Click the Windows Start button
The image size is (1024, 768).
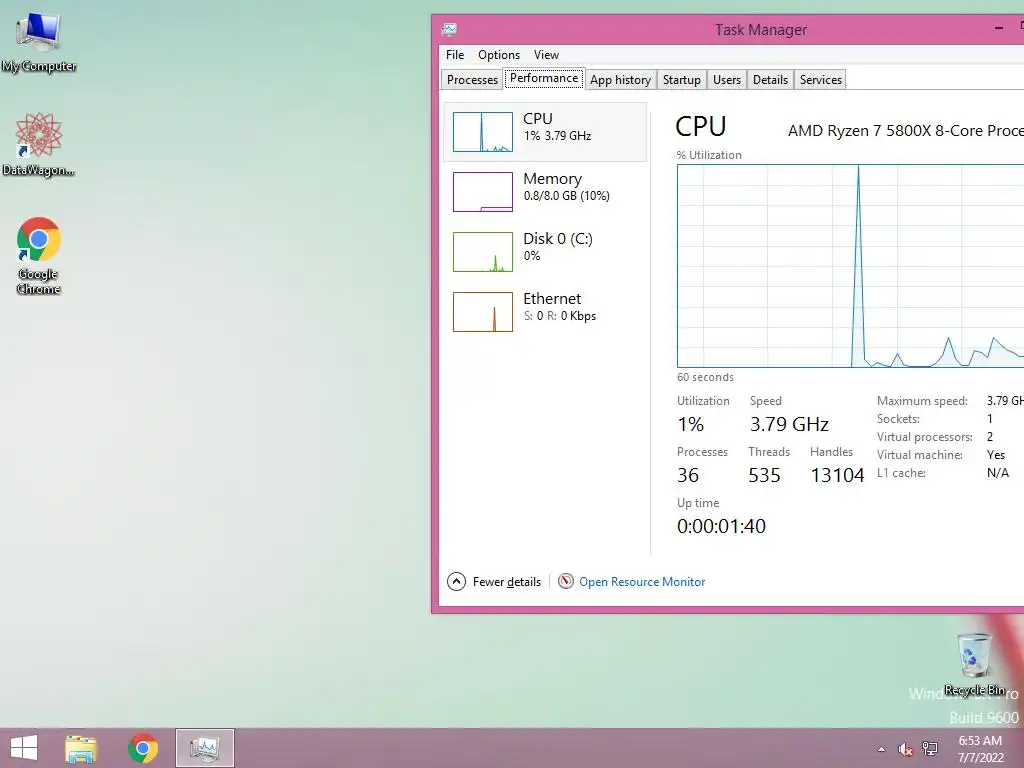(x=24, y=748)
